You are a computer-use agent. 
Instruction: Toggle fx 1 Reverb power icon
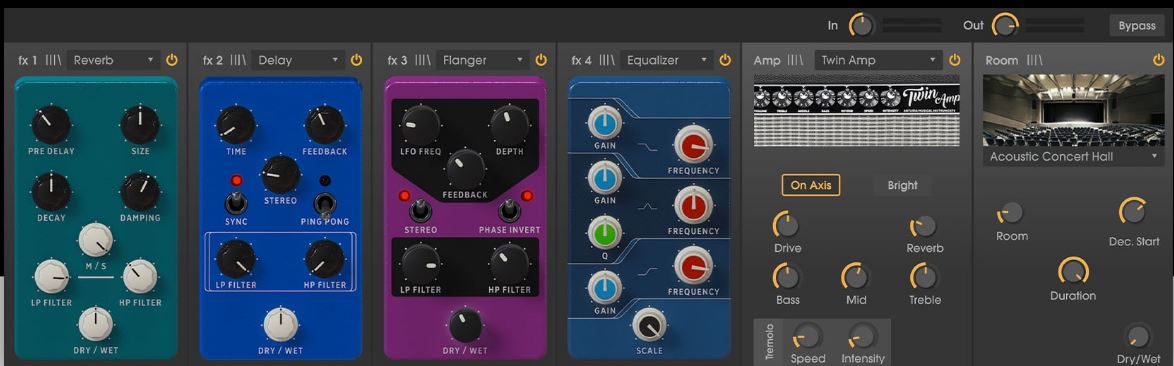[171, 60]
